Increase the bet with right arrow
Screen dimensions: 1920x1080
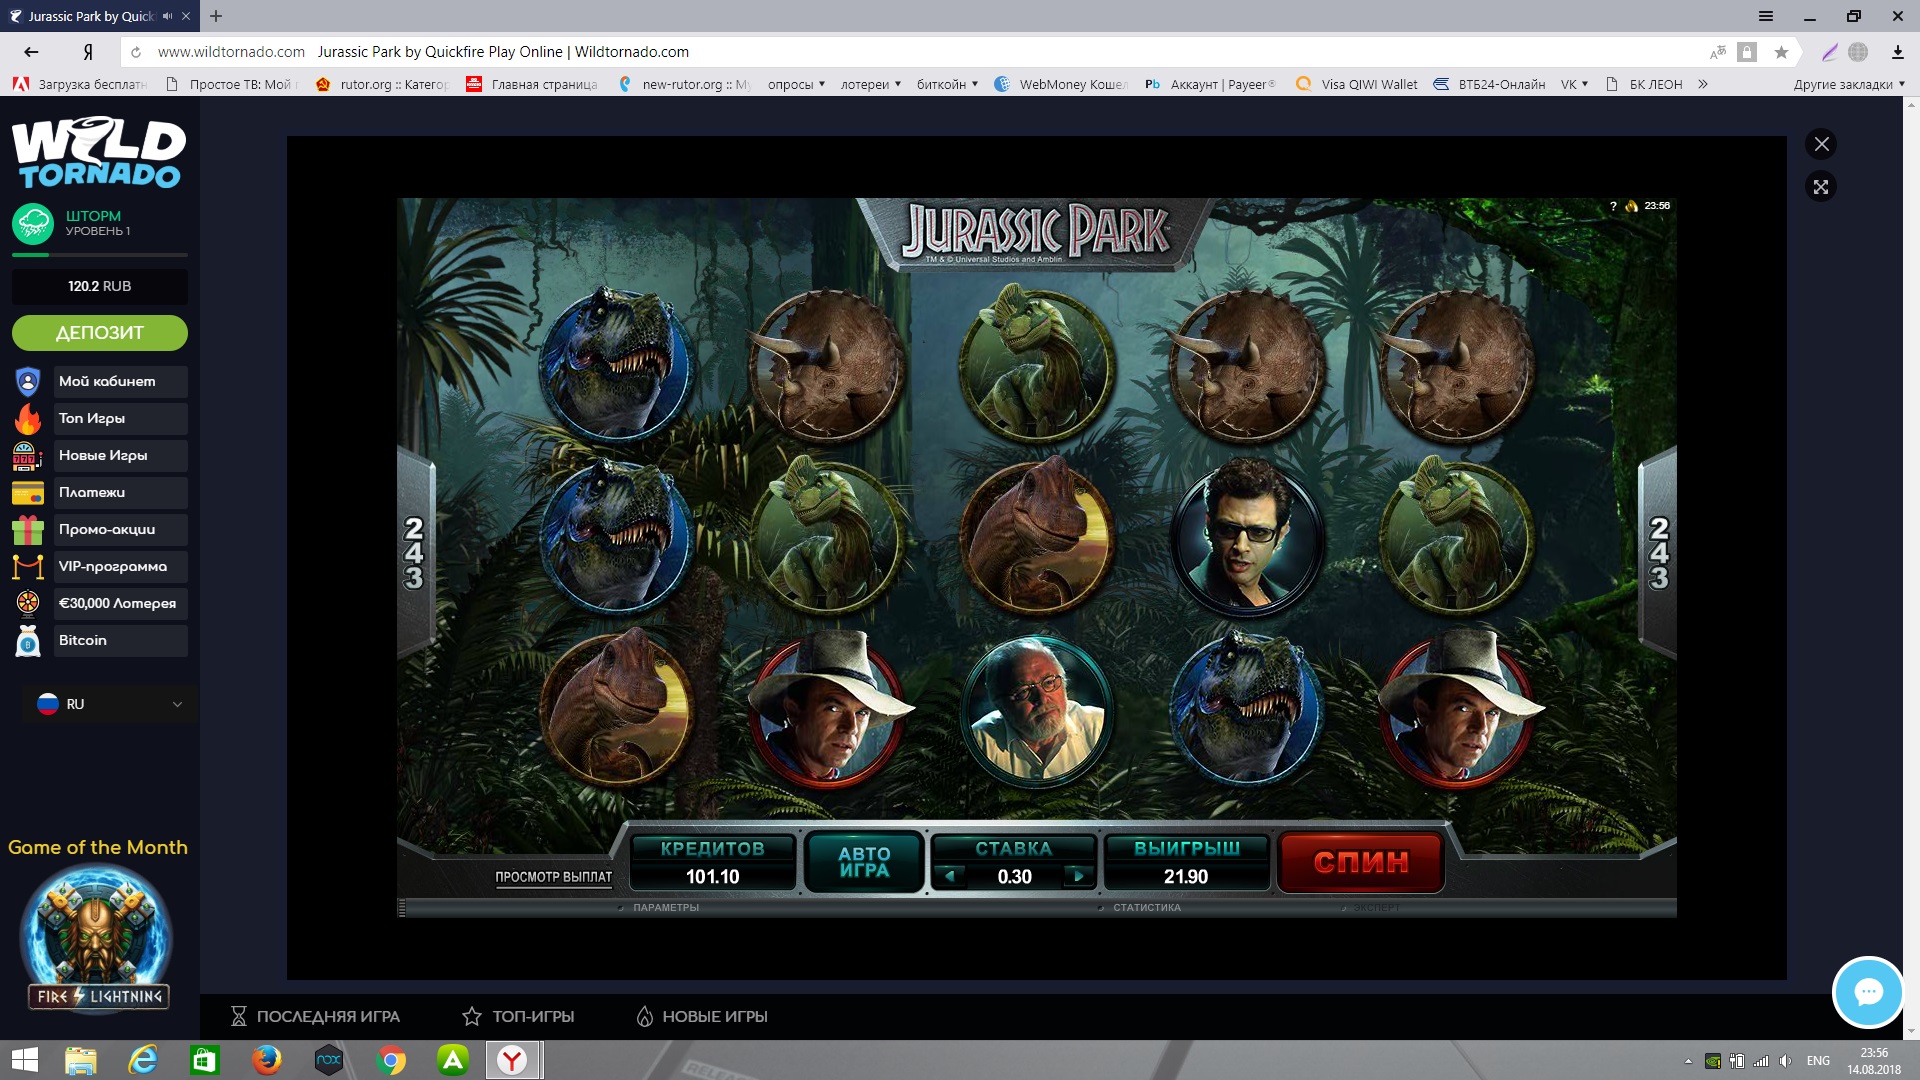point(1078,876)
